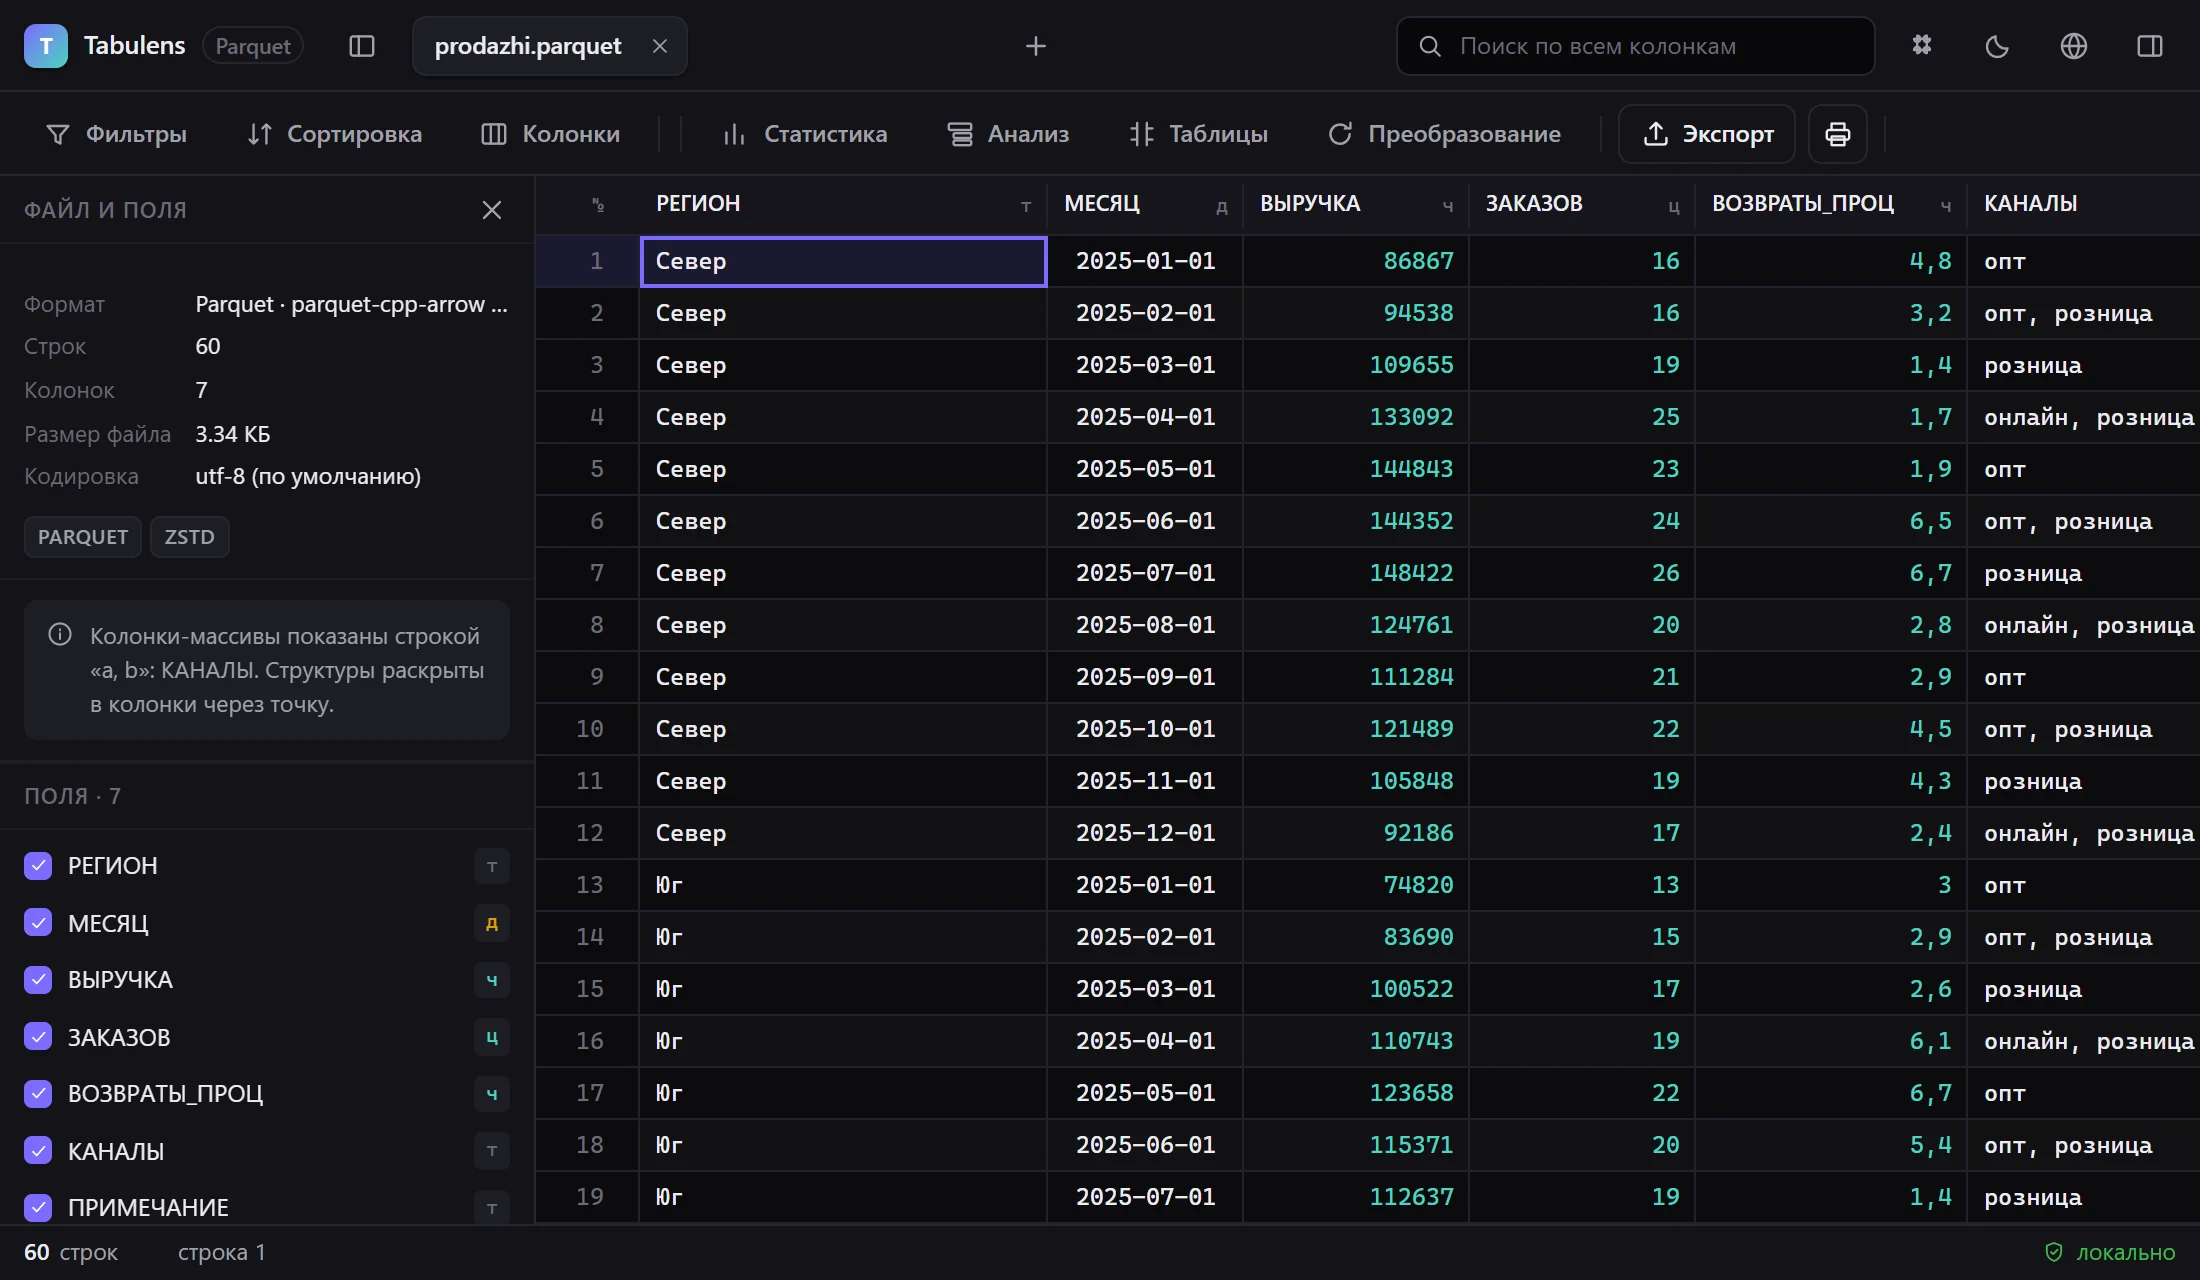Click the ZSTD tag

coord(190,537)
